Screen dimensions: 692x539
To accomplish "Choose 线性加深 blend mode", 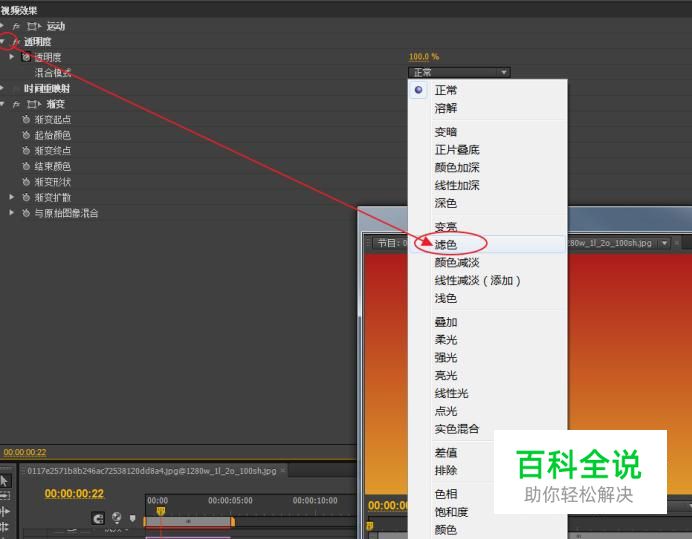I will [x=488, y=185].
